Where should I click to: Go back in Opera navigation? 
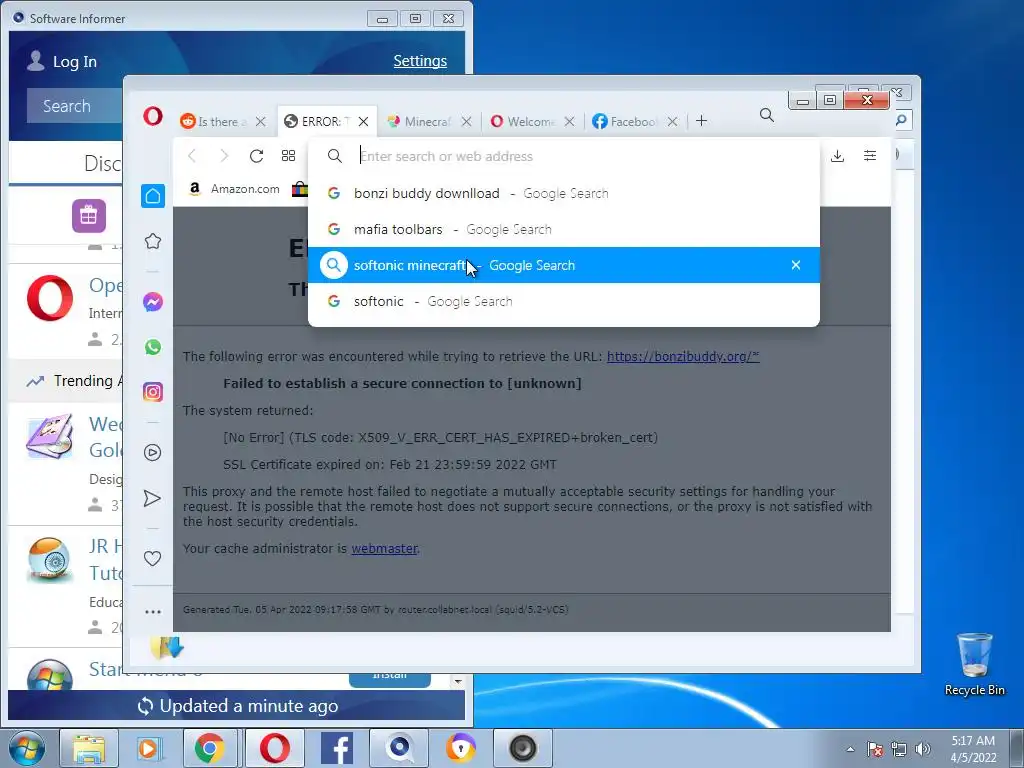[x=192, y=156]
